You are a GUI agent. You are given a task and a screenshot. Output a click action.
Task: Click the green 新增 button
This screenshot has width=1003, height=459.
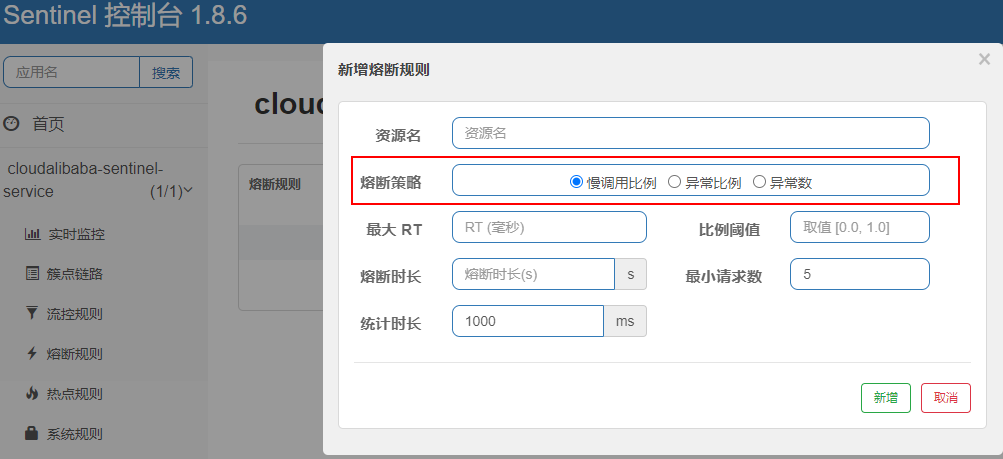coord(885,398)
